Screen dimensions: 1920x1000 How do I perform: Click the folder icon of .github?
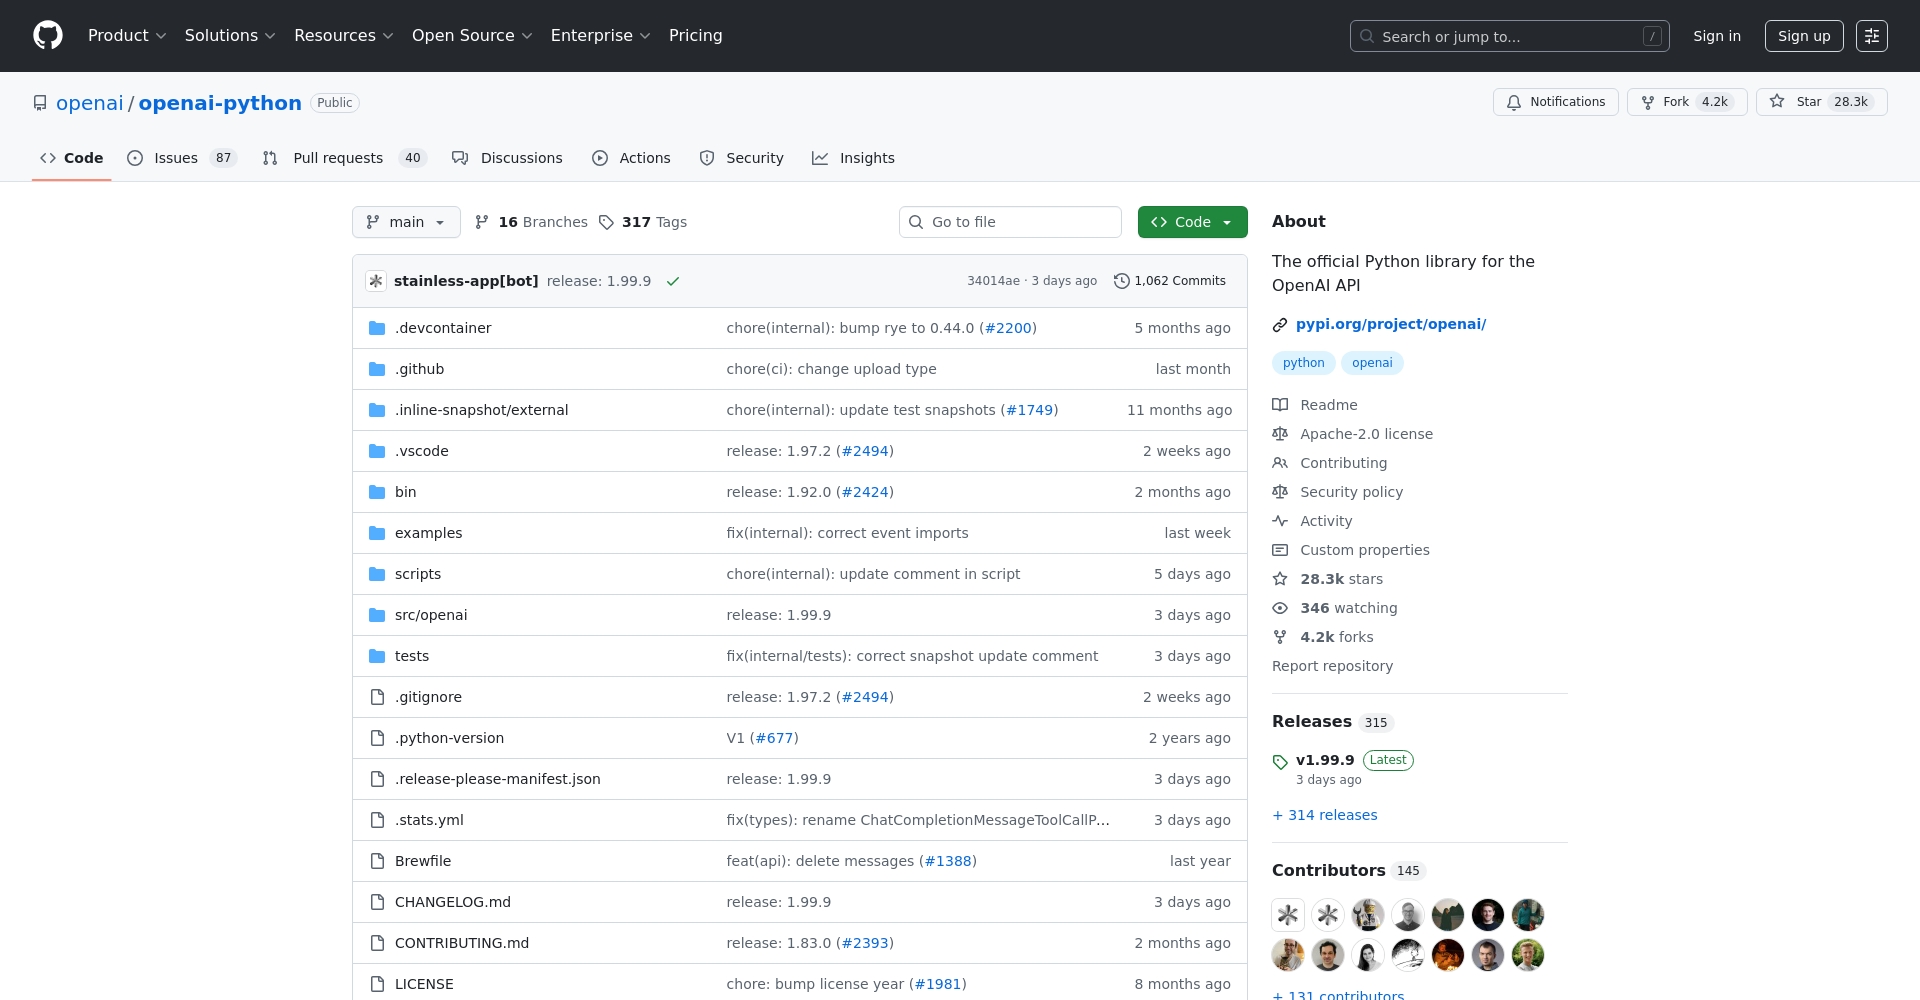click(377, 369)
